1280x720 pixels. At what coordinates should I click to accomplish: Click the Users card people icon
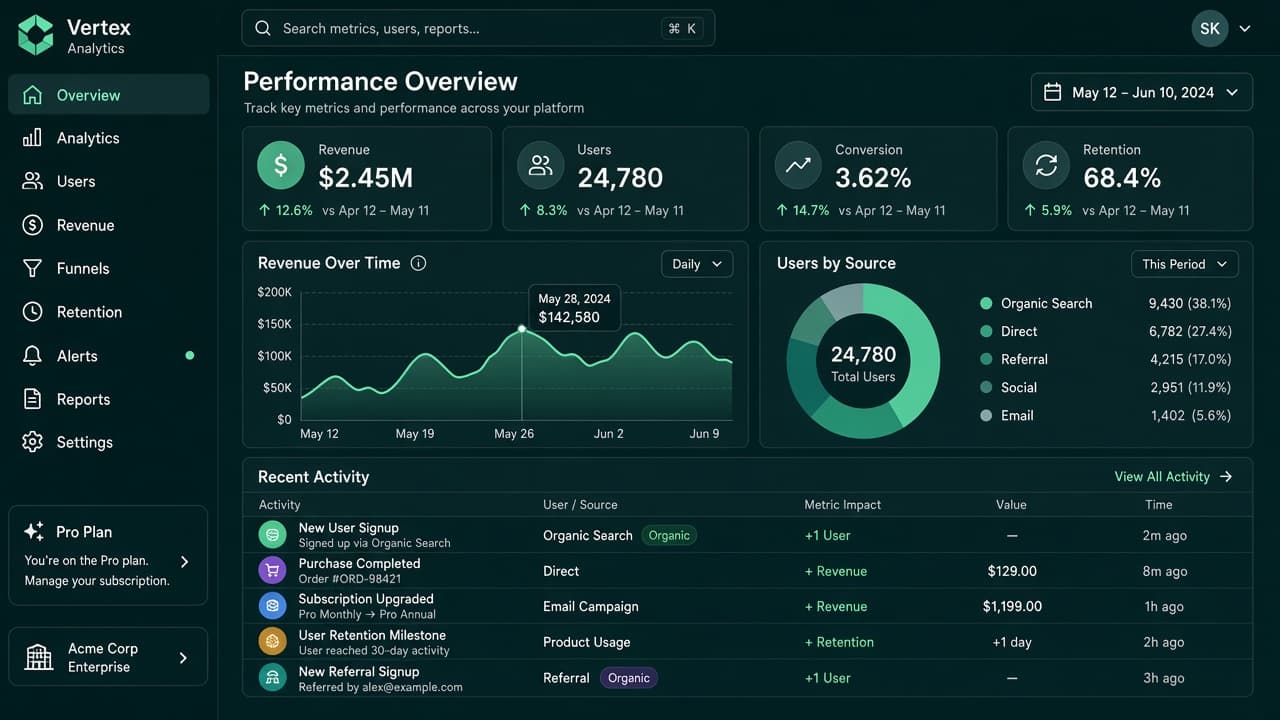[x=541, y=166]
